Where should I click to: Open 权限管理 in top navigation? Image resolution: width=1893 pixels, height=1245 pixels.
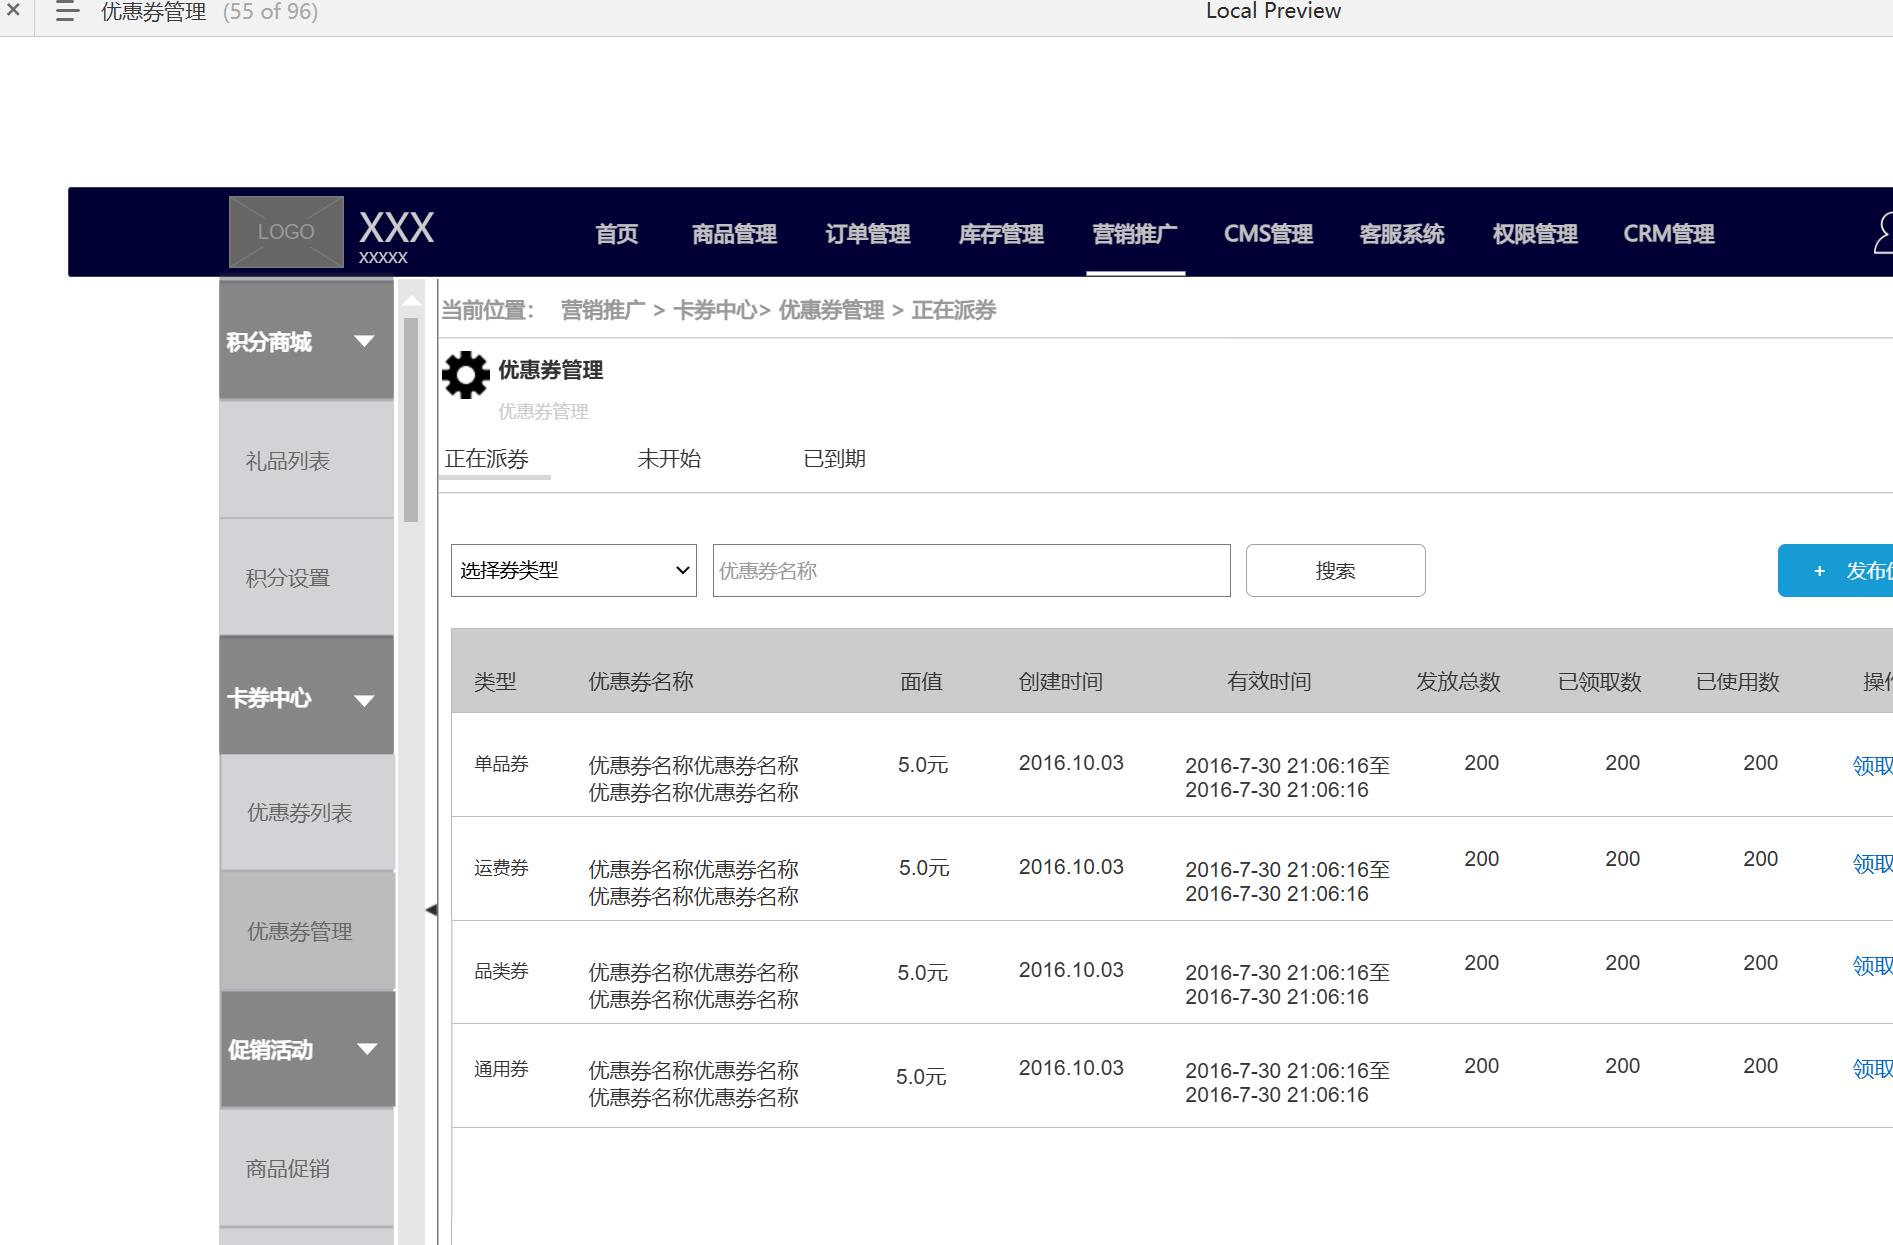[x=1535, y=234]
